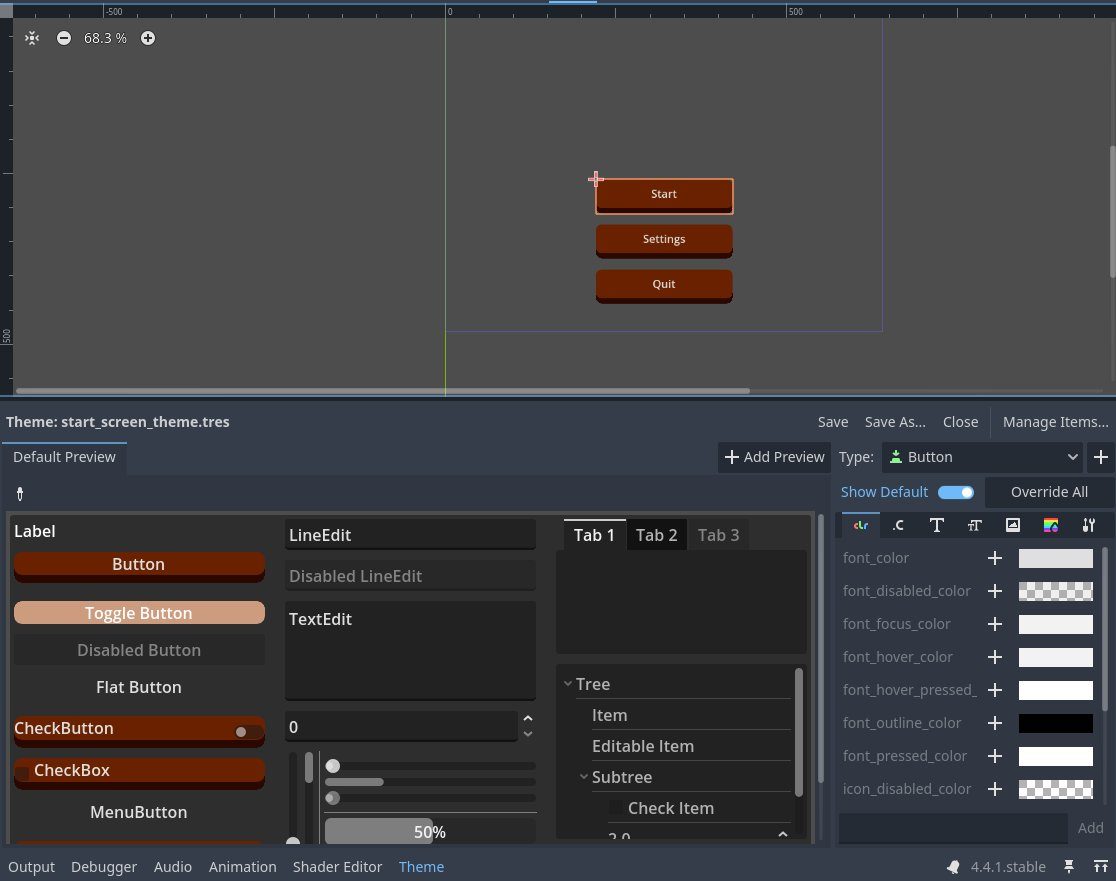Click the font_color white color swatch
The height and width of the screenshot is (881, 1116).
[1055, 558]
